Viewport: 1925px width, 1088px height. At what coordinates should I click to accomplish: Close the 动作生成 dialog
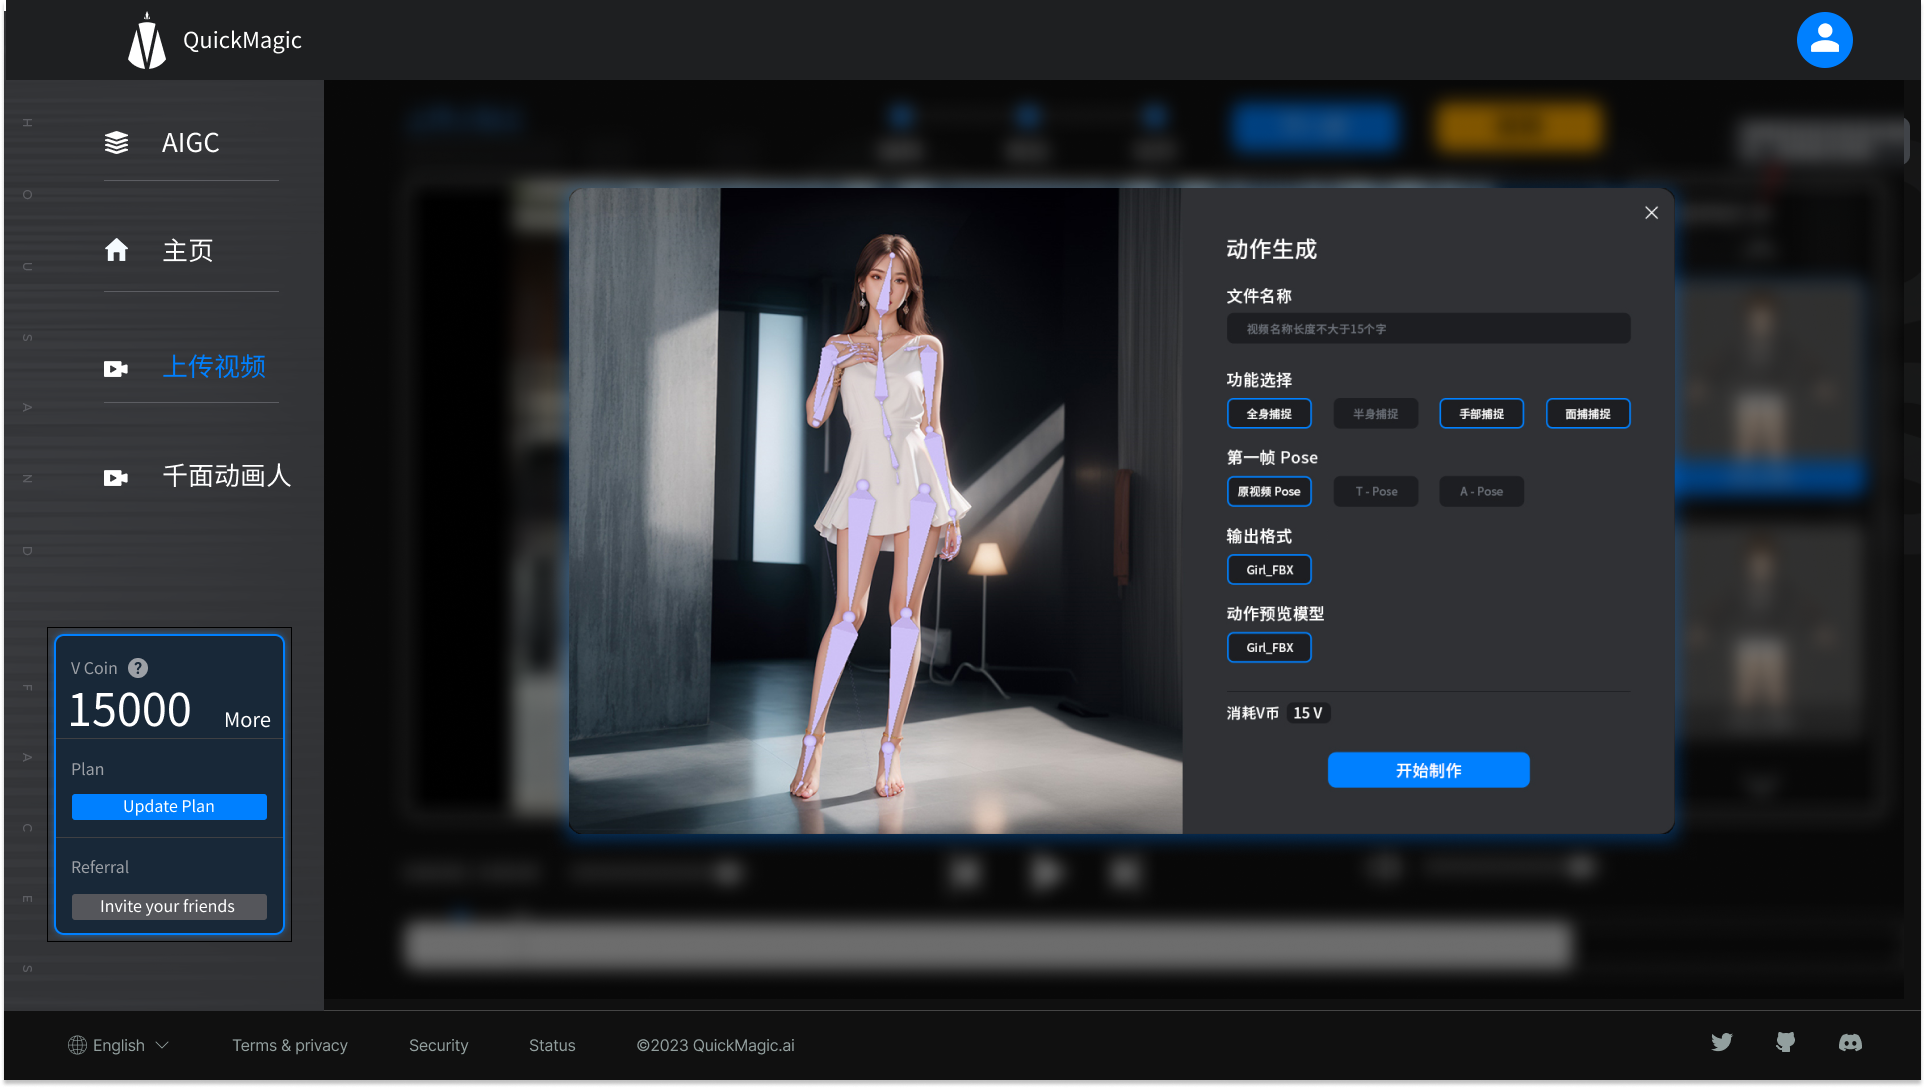coord(1651,213)
